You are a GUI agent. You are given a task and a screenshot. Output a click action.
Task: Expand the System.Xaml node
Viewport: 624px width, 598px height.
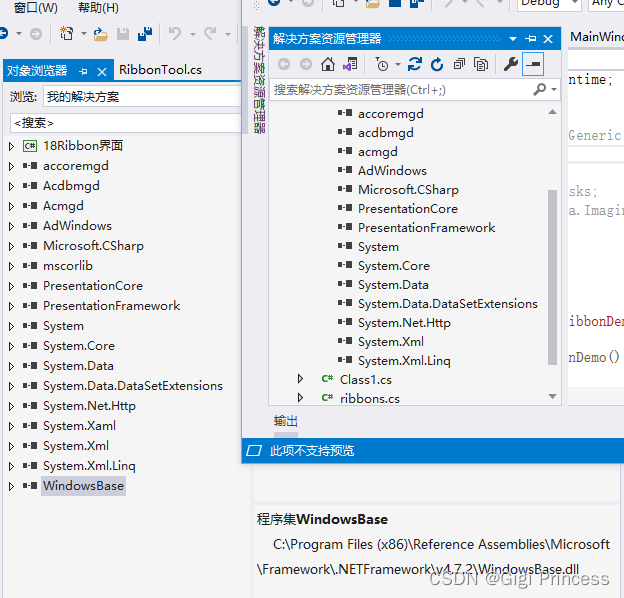(11, 427)
